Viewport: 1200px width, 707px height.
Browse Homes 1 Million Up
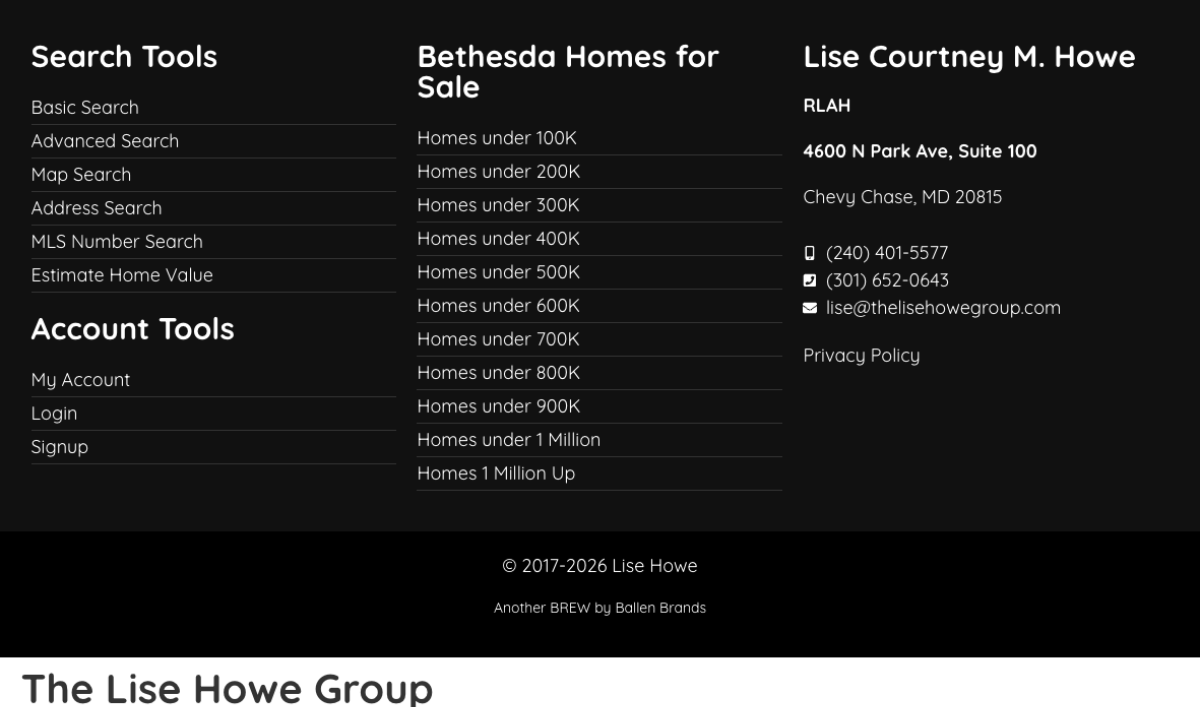point(496,473)
